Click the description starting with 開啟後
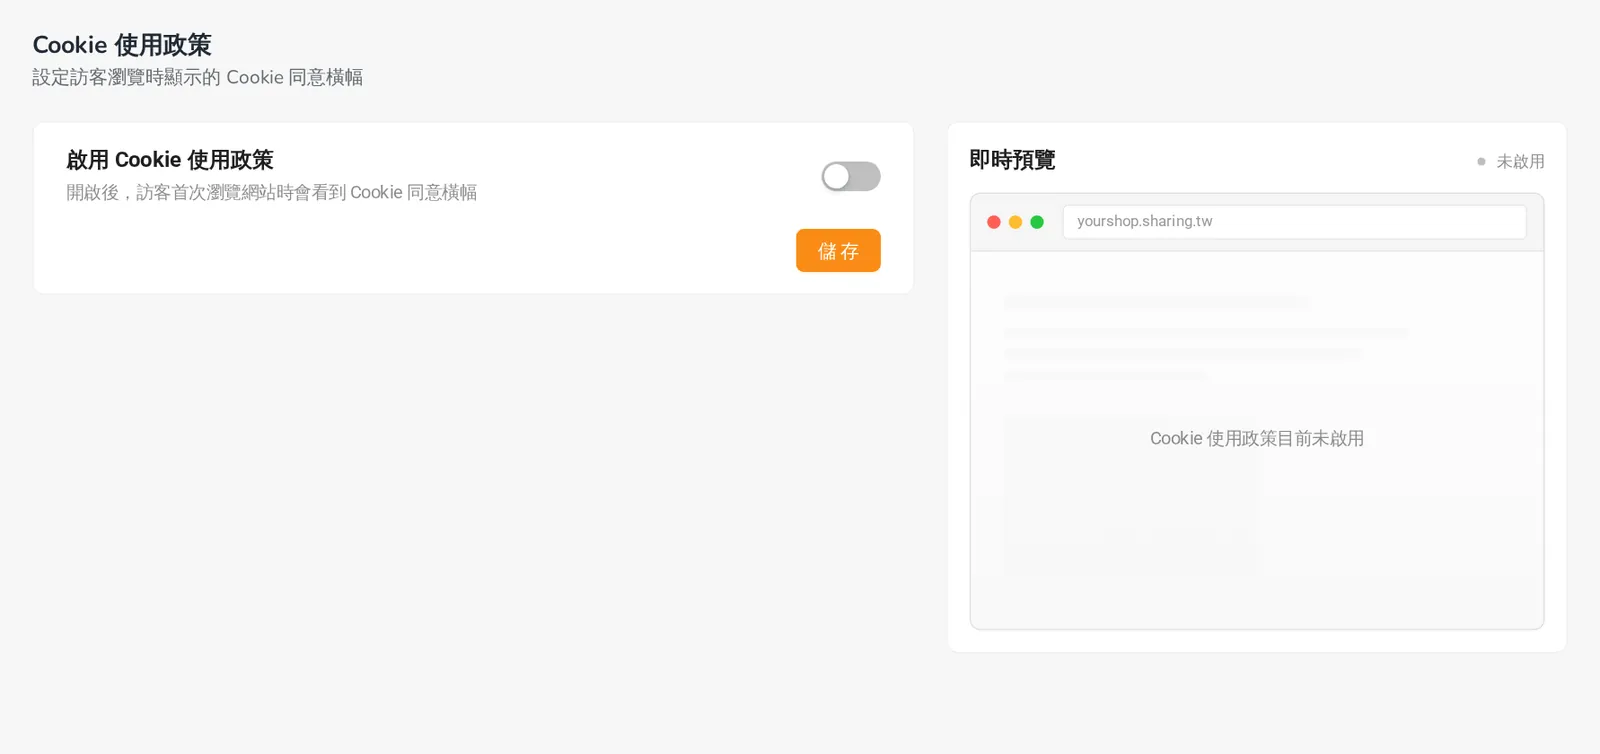Image resolution: width=1600 pixels, height=754 pixels. (x=272, y=192)
